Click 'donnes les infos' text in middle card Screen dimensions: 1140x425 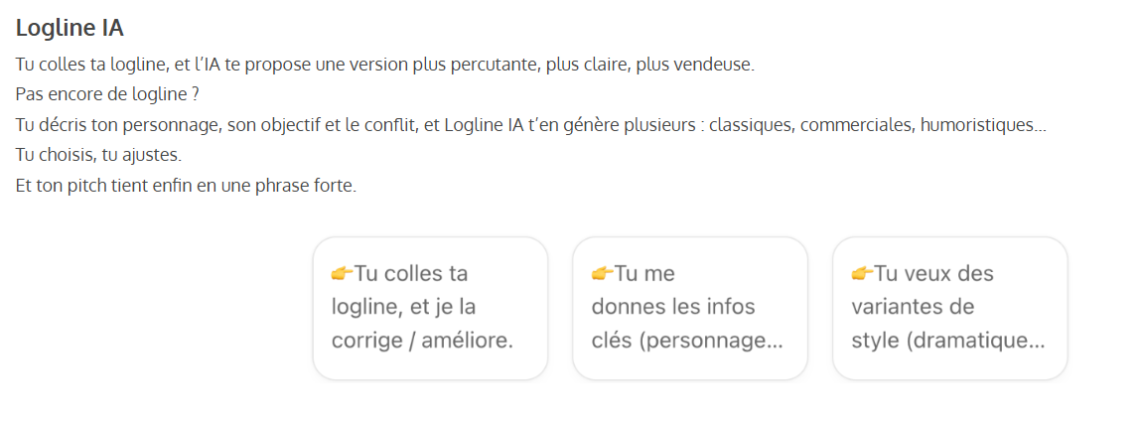(x=673, y=306)
